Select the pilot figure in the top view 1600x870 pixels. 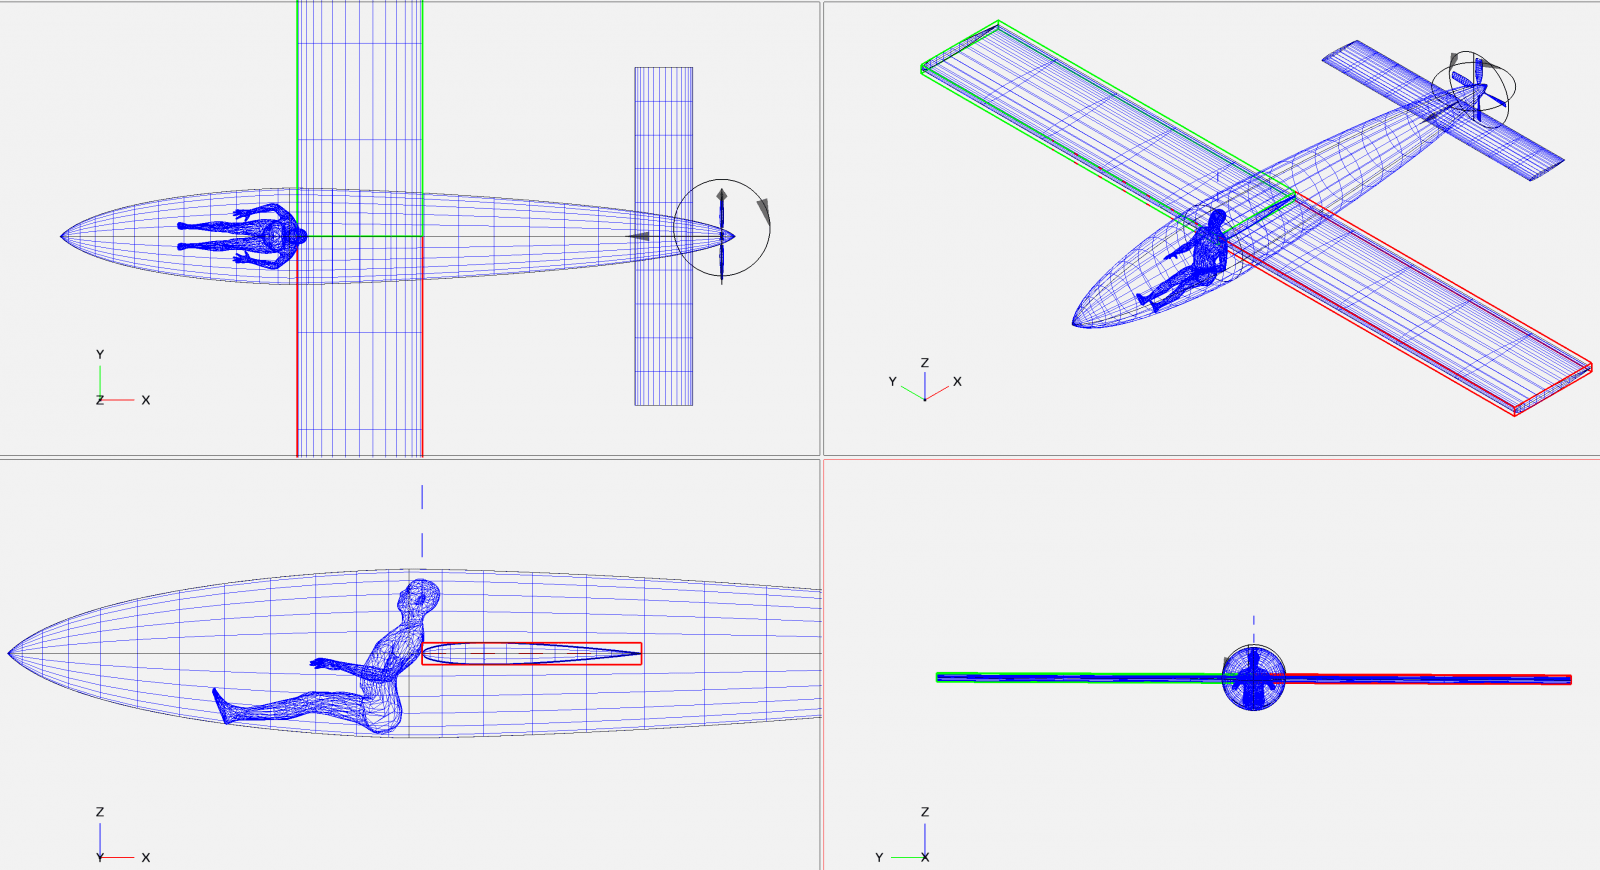[242, 236]
